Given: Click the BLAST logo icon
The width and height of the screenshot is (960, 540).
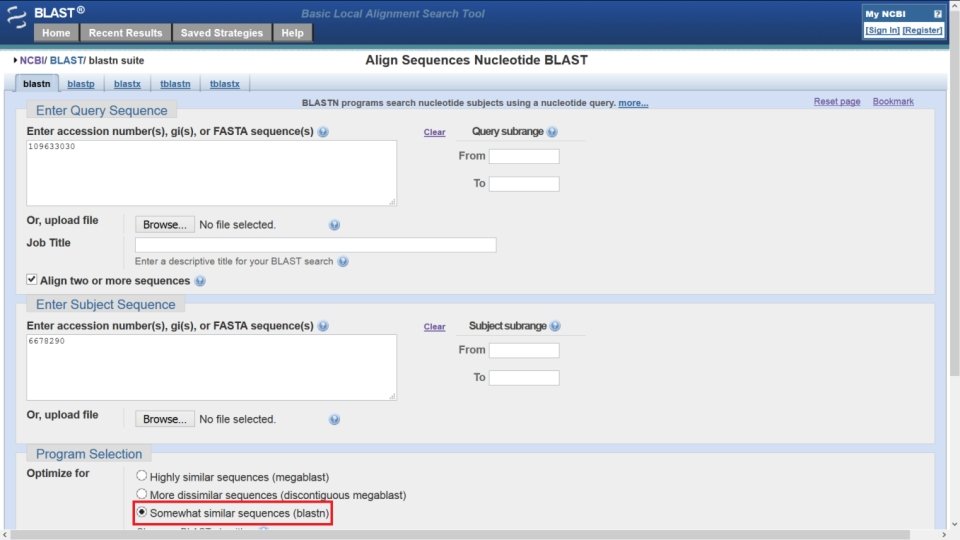Looking at the screenshot, I should (17, 17).
